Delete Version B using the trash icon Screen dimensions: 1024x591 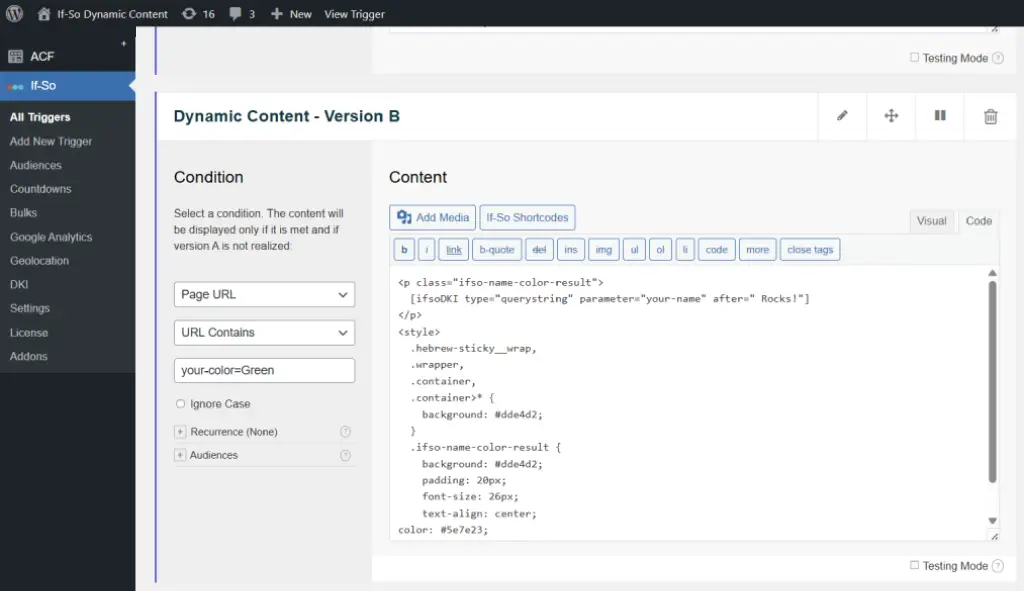pos(990,117)
